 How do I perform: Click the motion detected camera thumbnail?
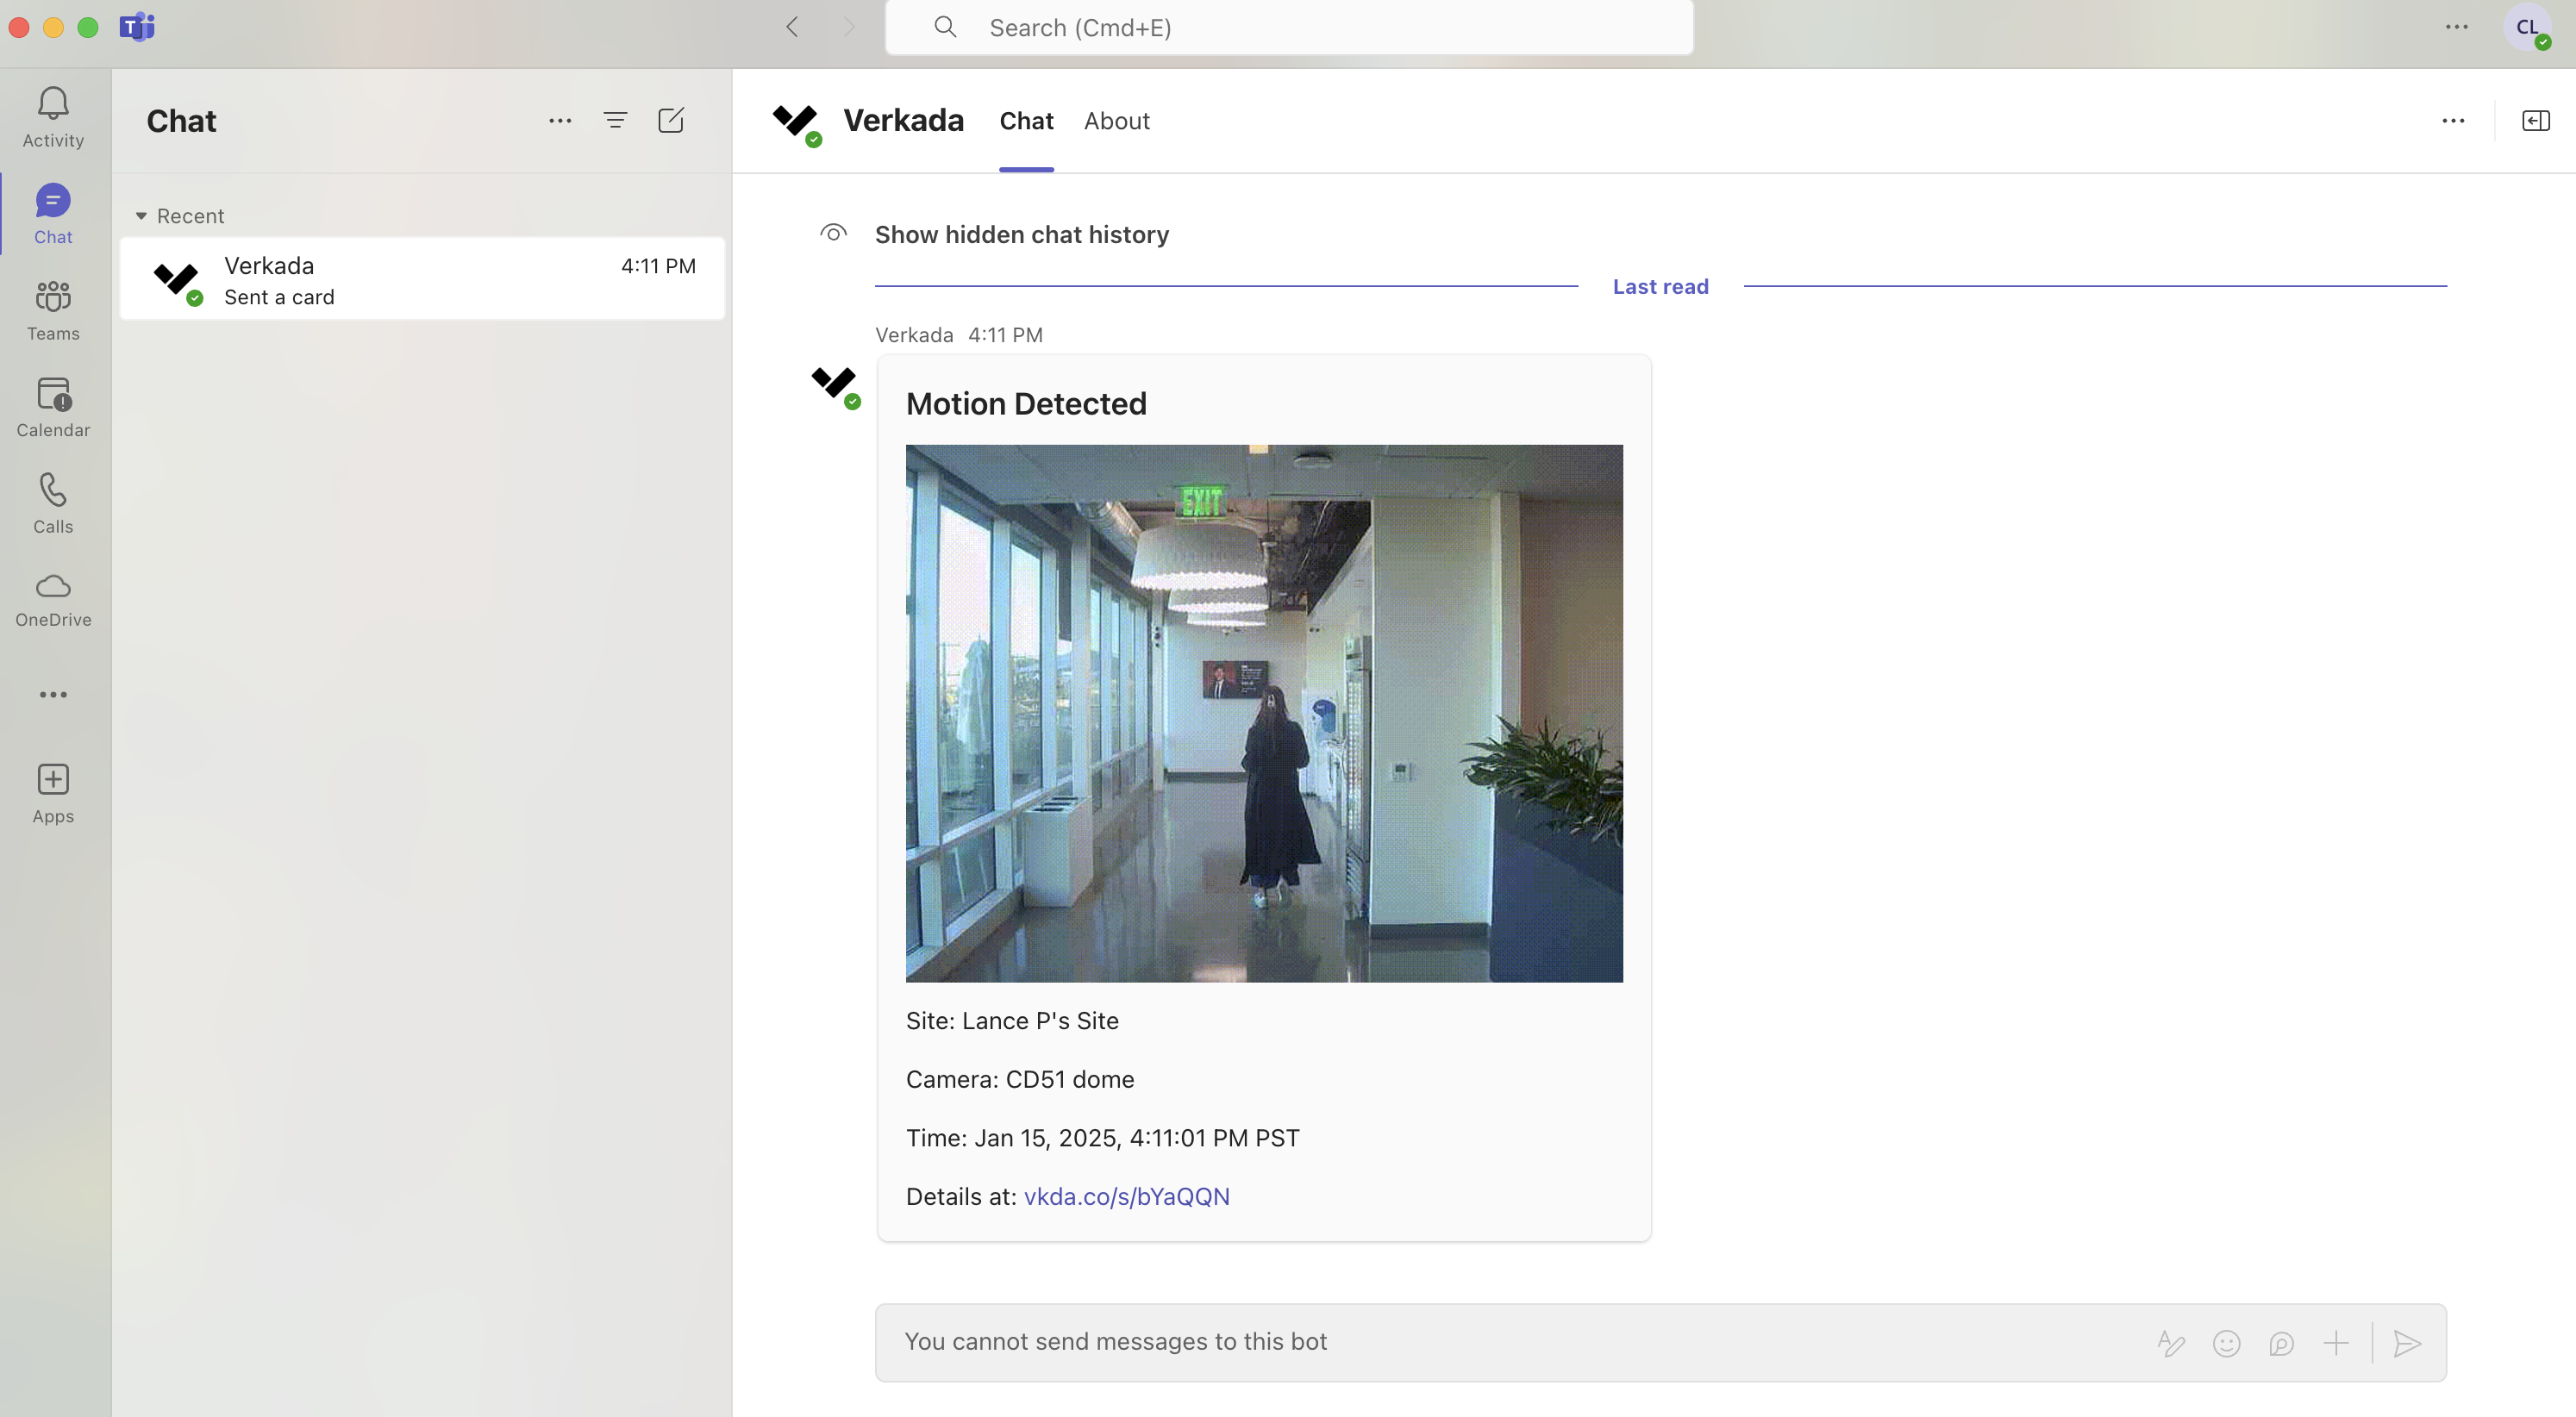click(1264, 712)
